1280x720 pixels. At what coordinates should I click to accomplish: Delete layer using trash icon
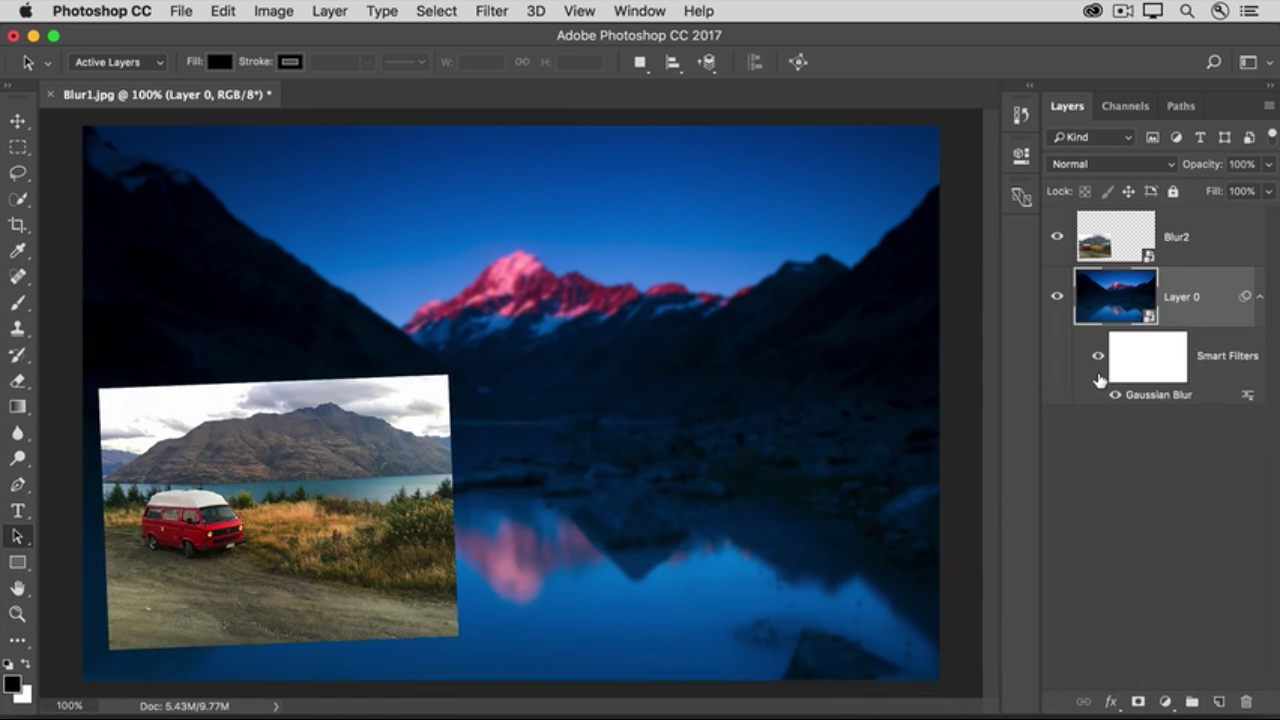click(x=1246, y=702)
